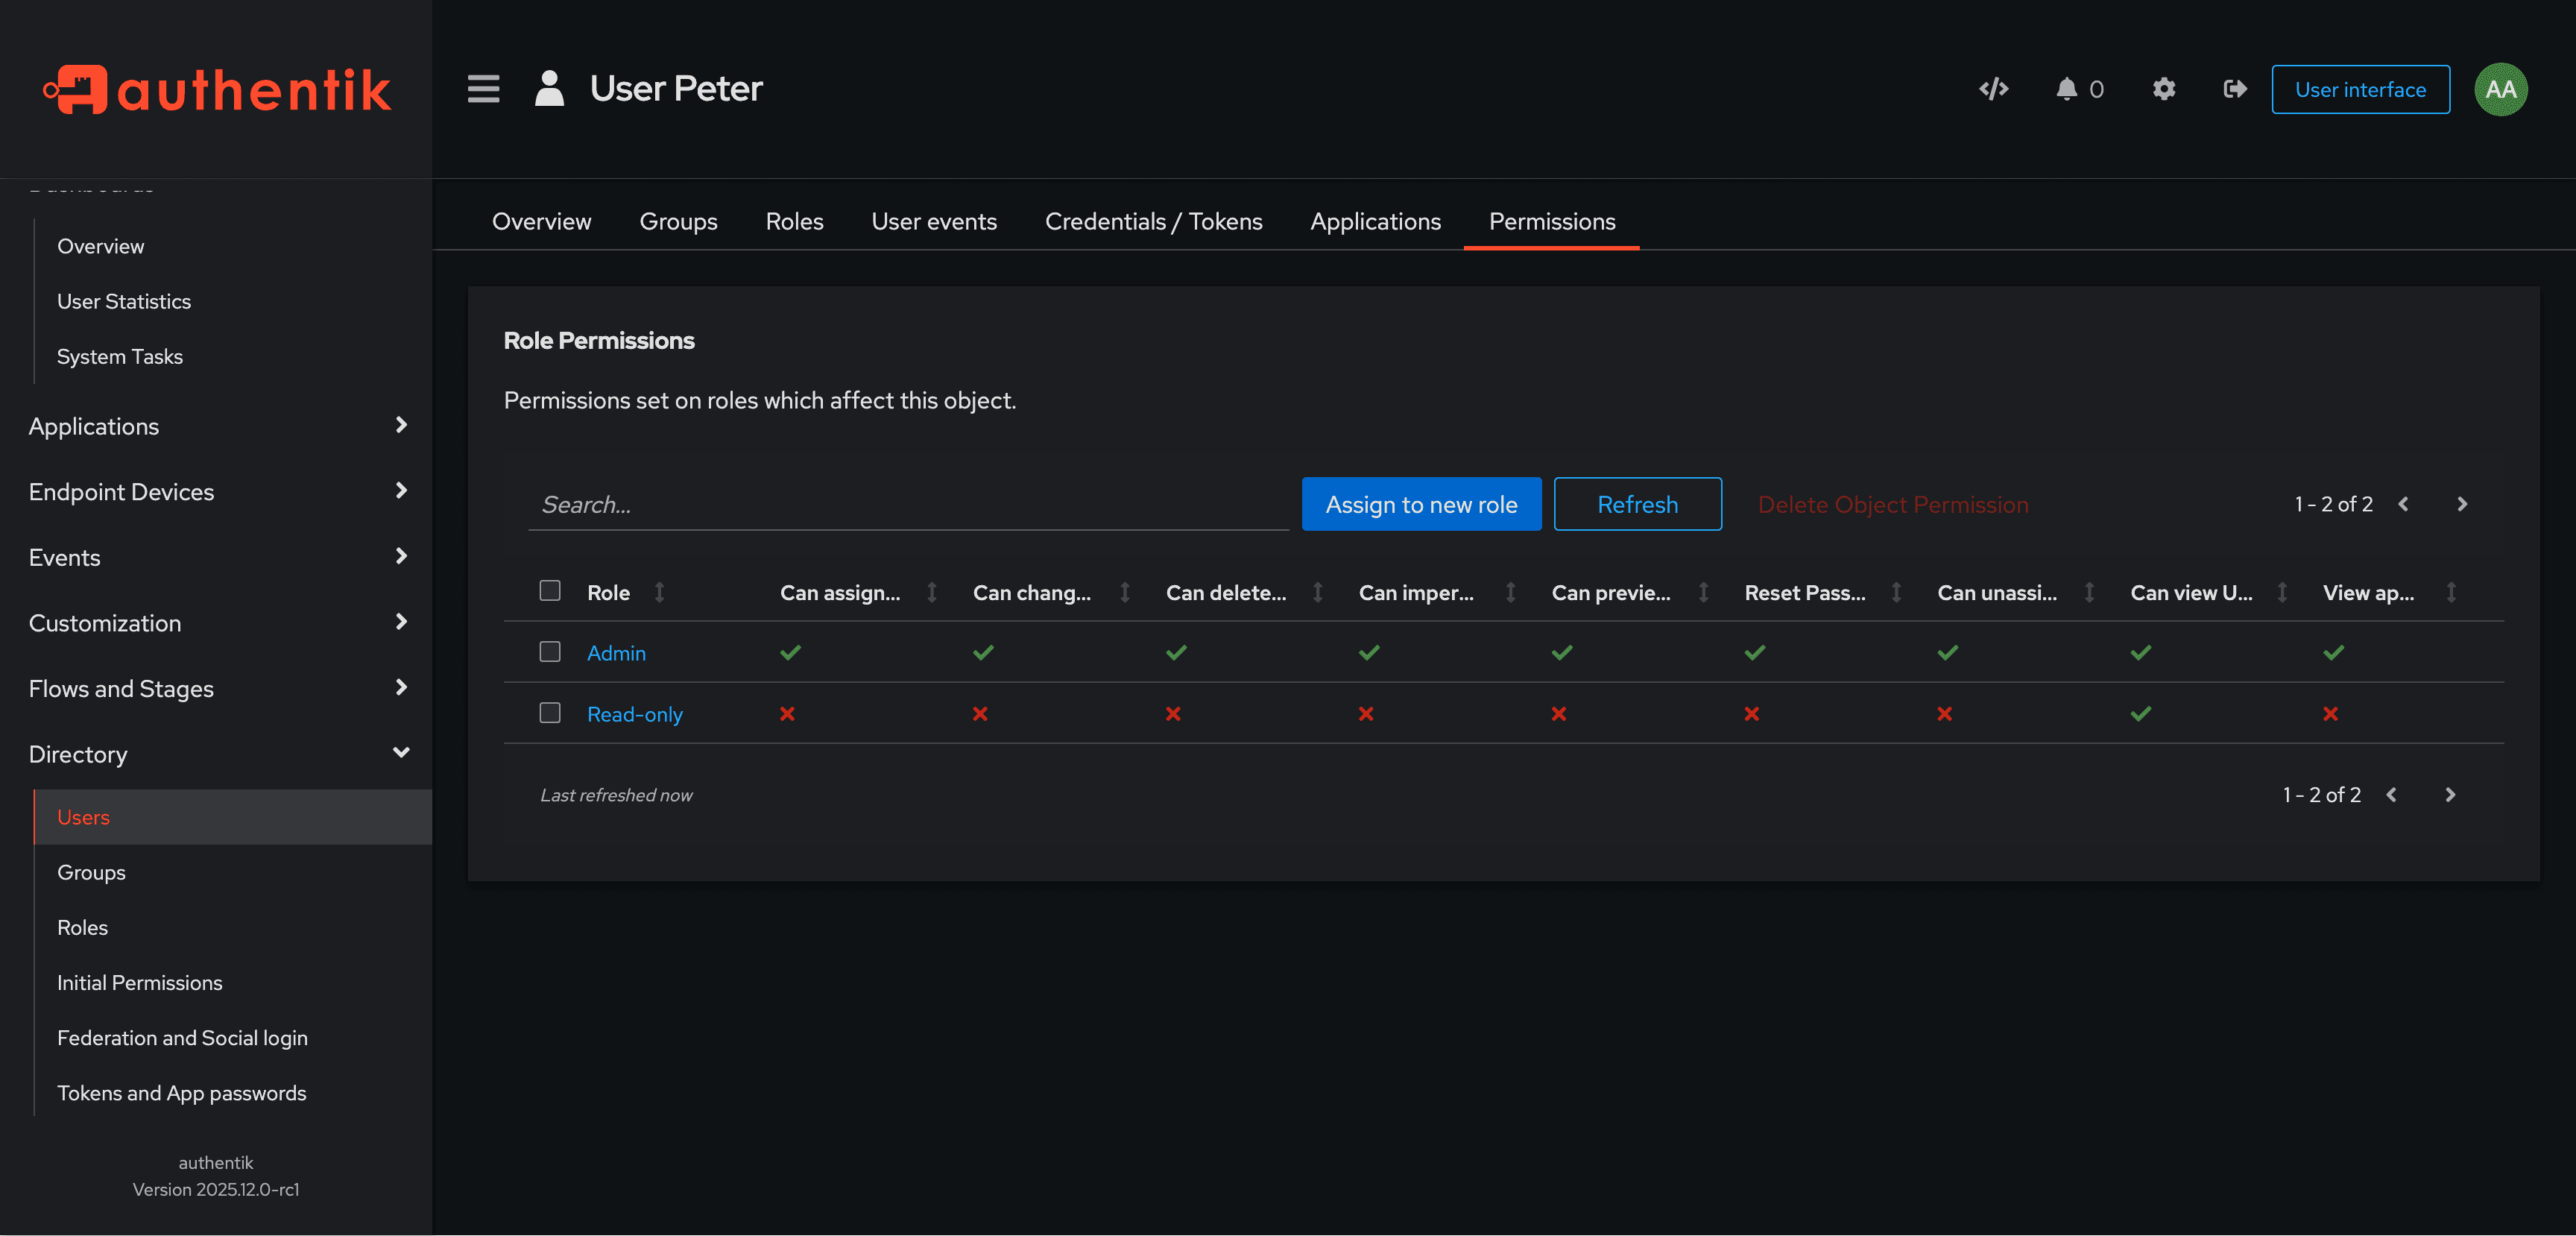Go to next page in top pagination
Image resolution: width=2576 pixels, height=1236 pixels.
[x=2462, y=504]
